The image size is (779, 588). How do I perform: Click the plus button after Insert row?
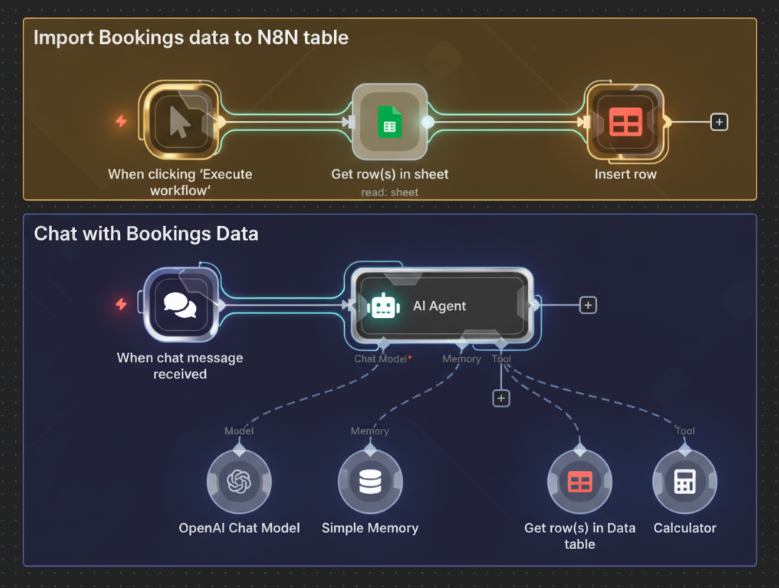tap(719, 122)
